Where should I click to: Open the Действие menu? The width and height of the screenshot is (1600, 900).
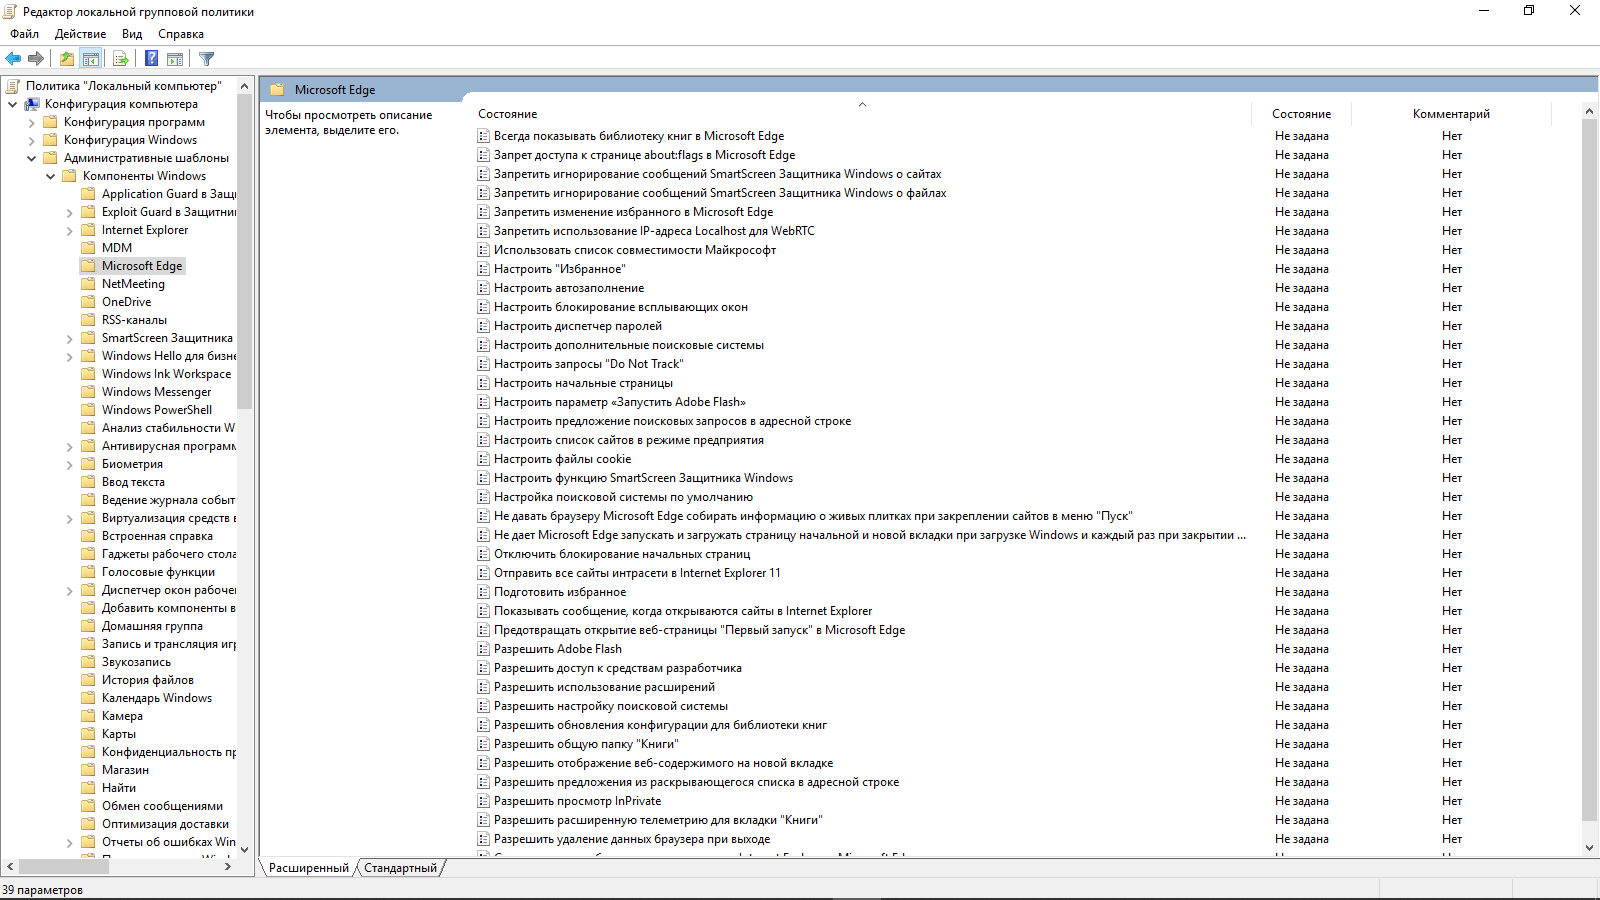click(x=80, y=34)
